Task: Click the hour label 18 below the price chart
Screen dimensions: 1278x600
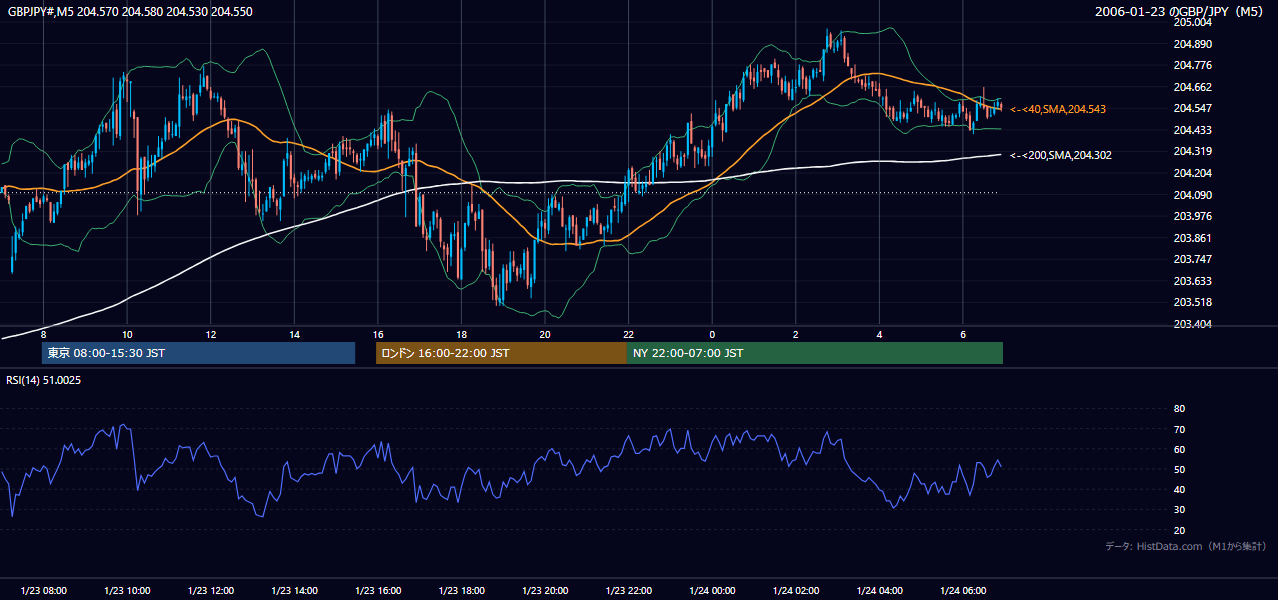Action: (x=461, y=334)
